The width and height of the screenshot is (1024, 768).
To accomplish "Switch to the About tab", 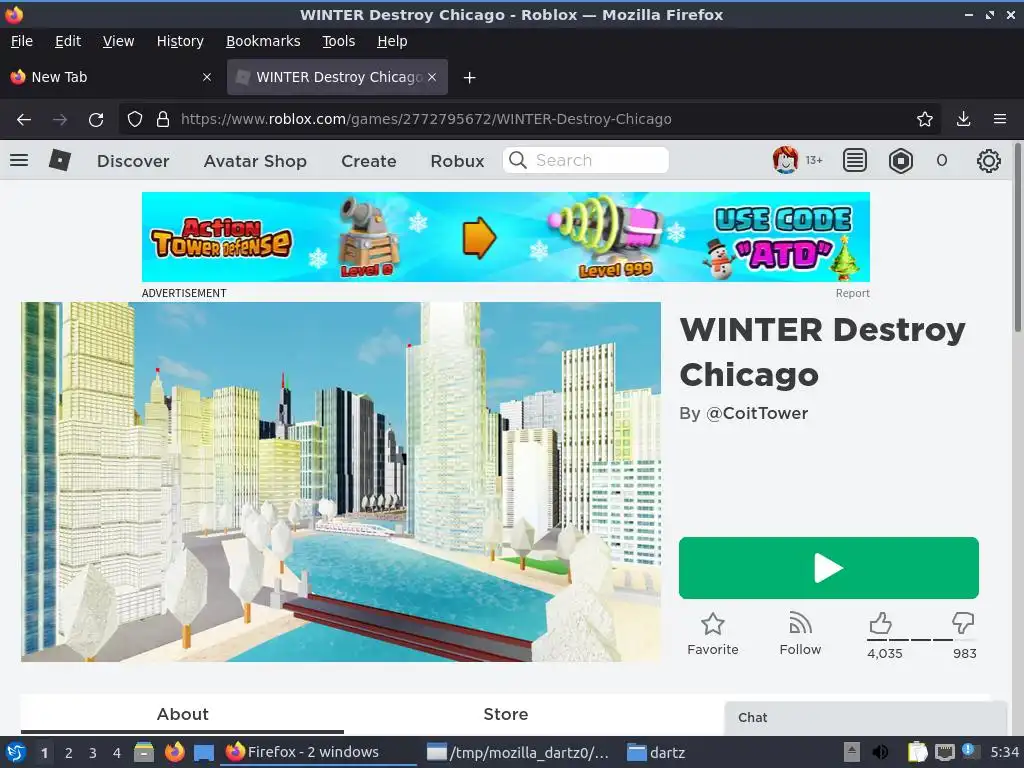I will tap(182, 714).
